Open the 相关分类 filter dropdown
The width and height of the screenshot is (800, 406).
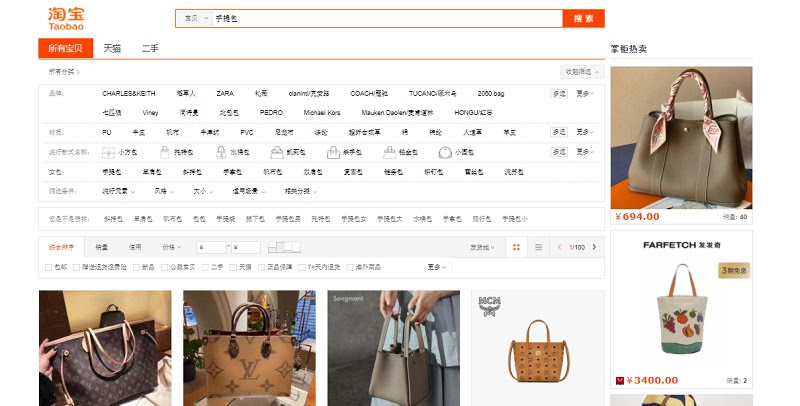pos(301,191)
